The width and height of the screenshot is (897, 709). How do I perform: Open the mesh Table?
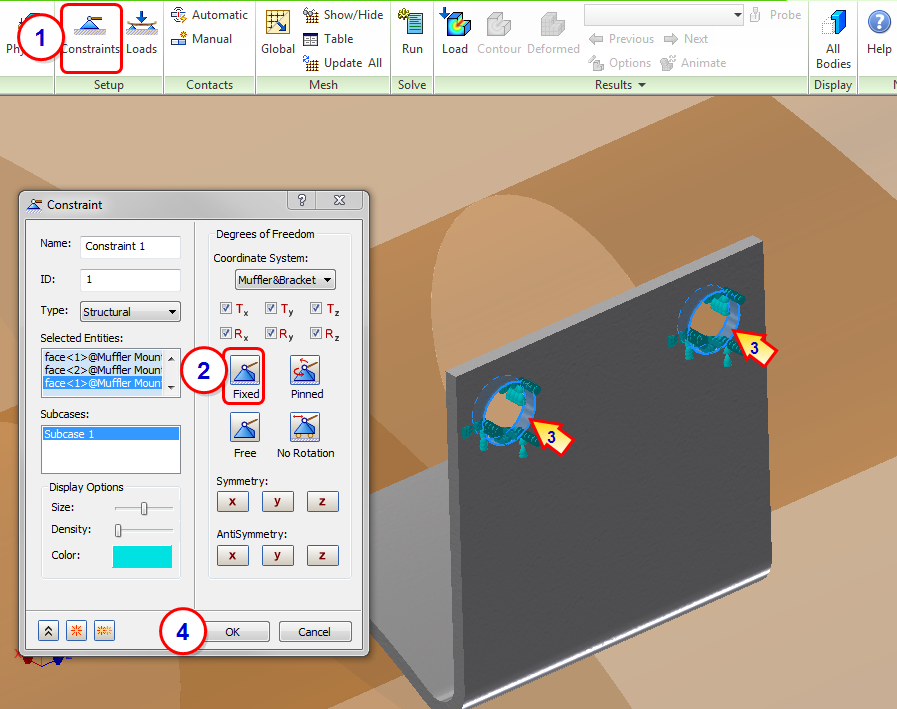[328, 39]
